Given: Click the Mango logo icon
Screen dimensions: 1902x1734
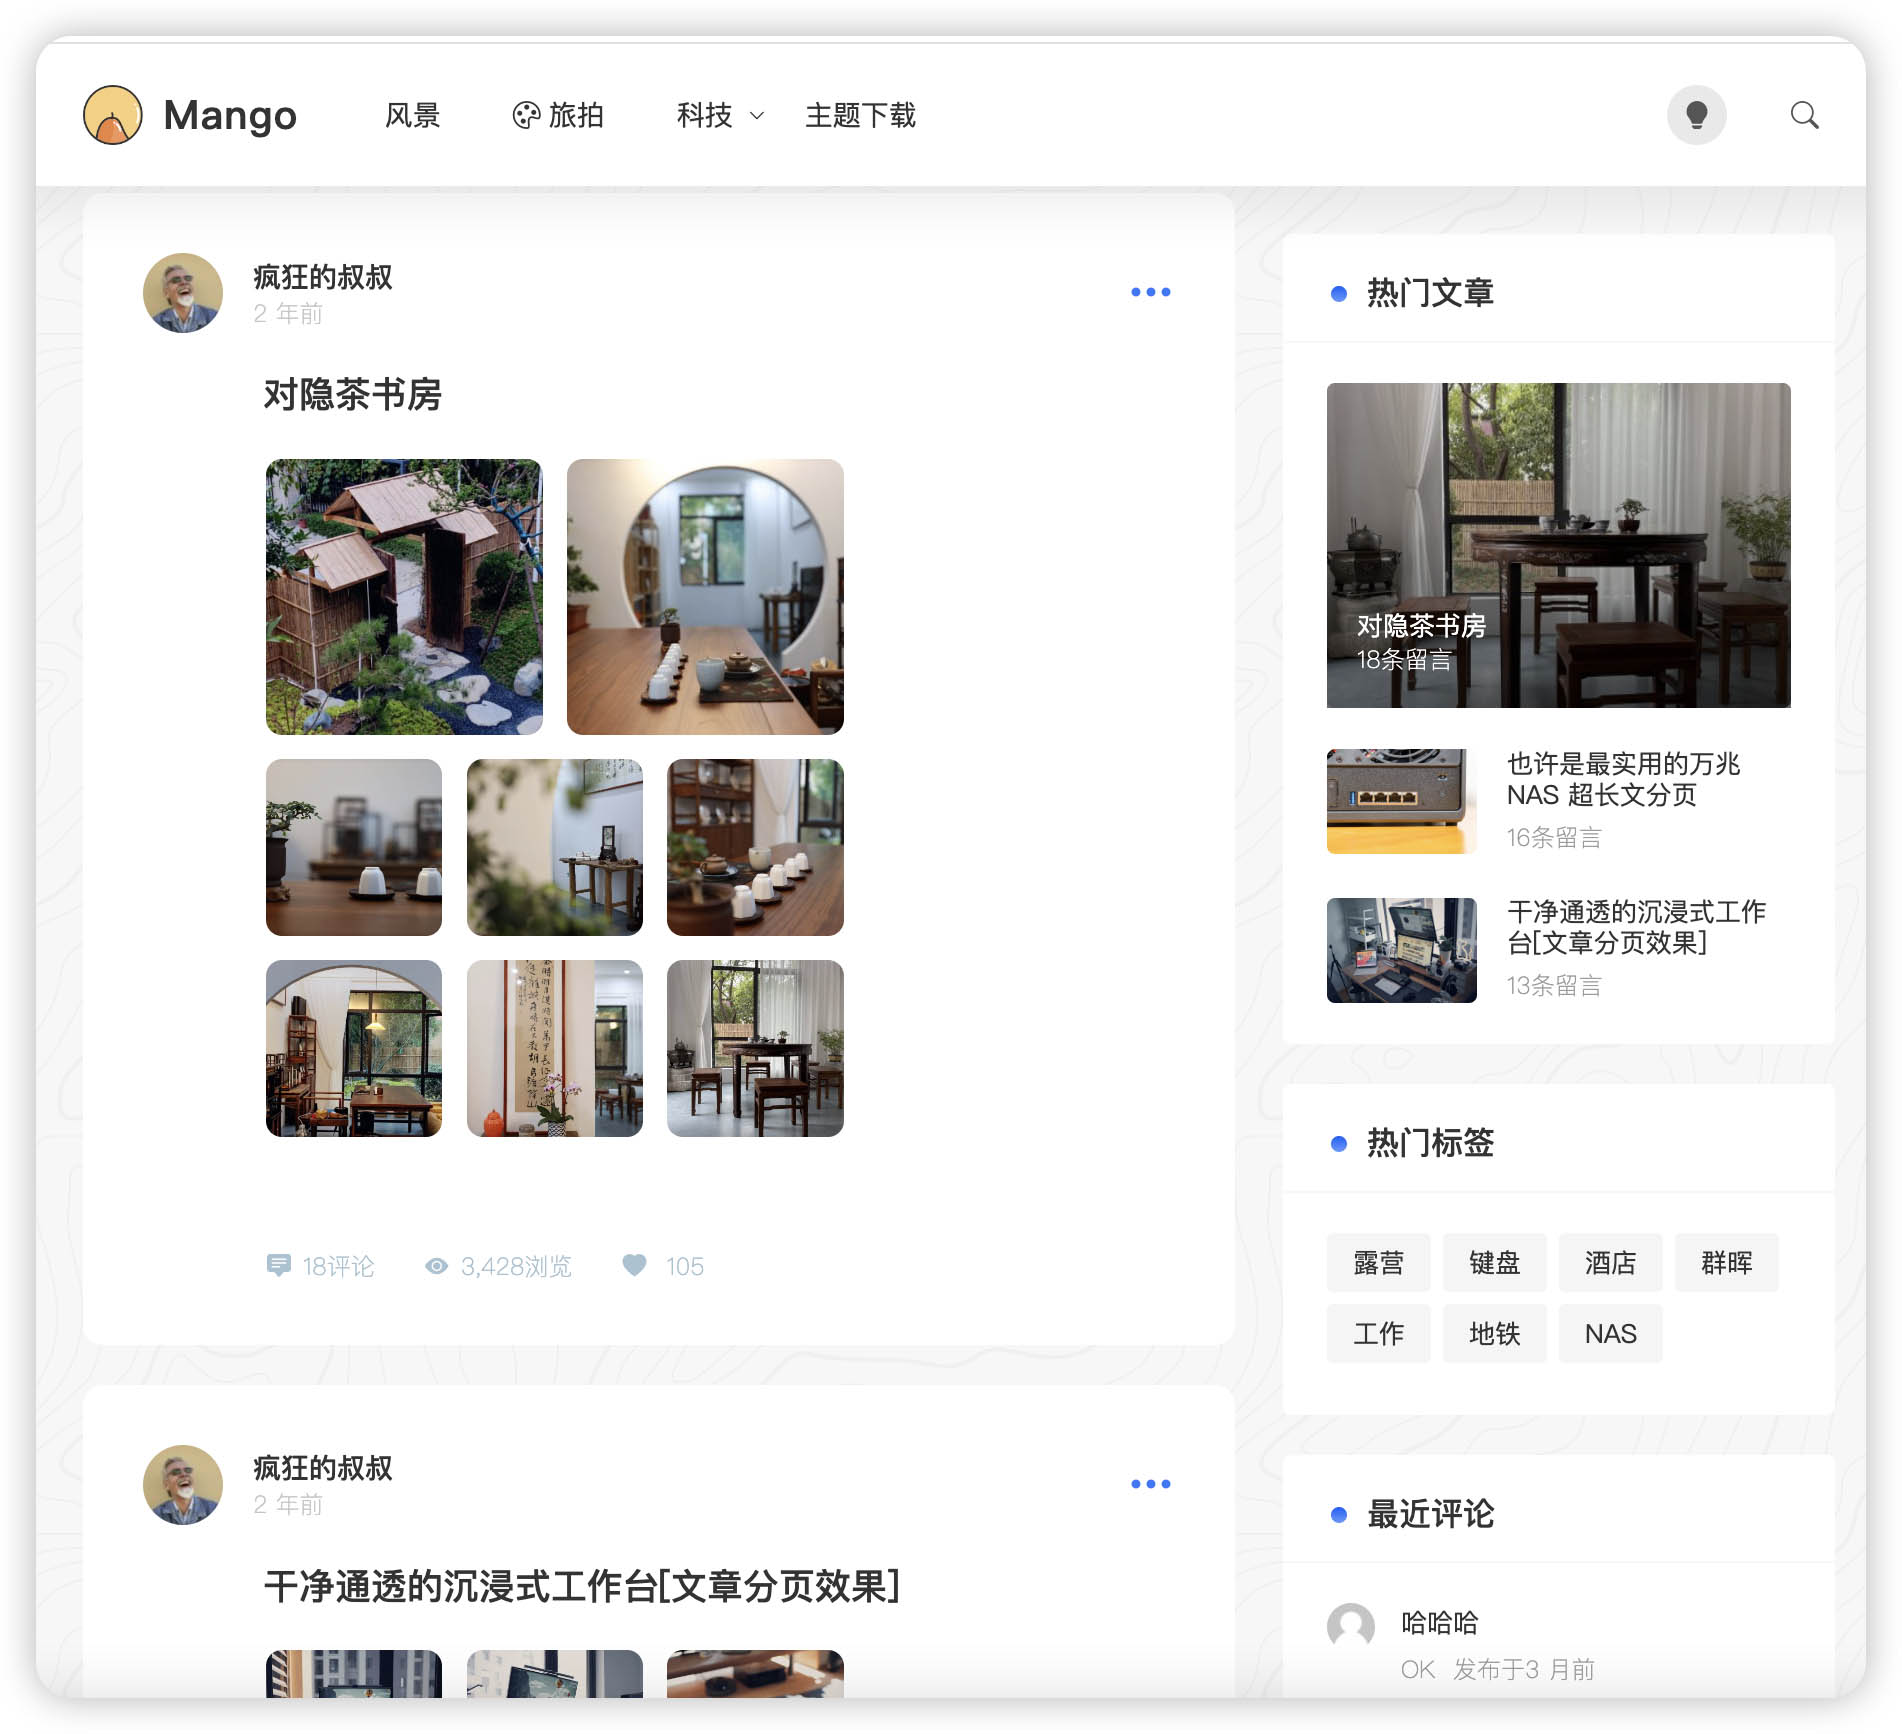Looking at the screenshot, I should [x=112, y=115].
